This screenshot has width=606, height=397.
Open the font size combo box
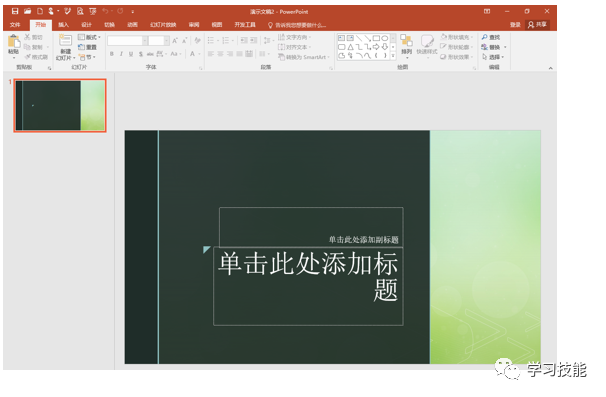pos(159,41)
